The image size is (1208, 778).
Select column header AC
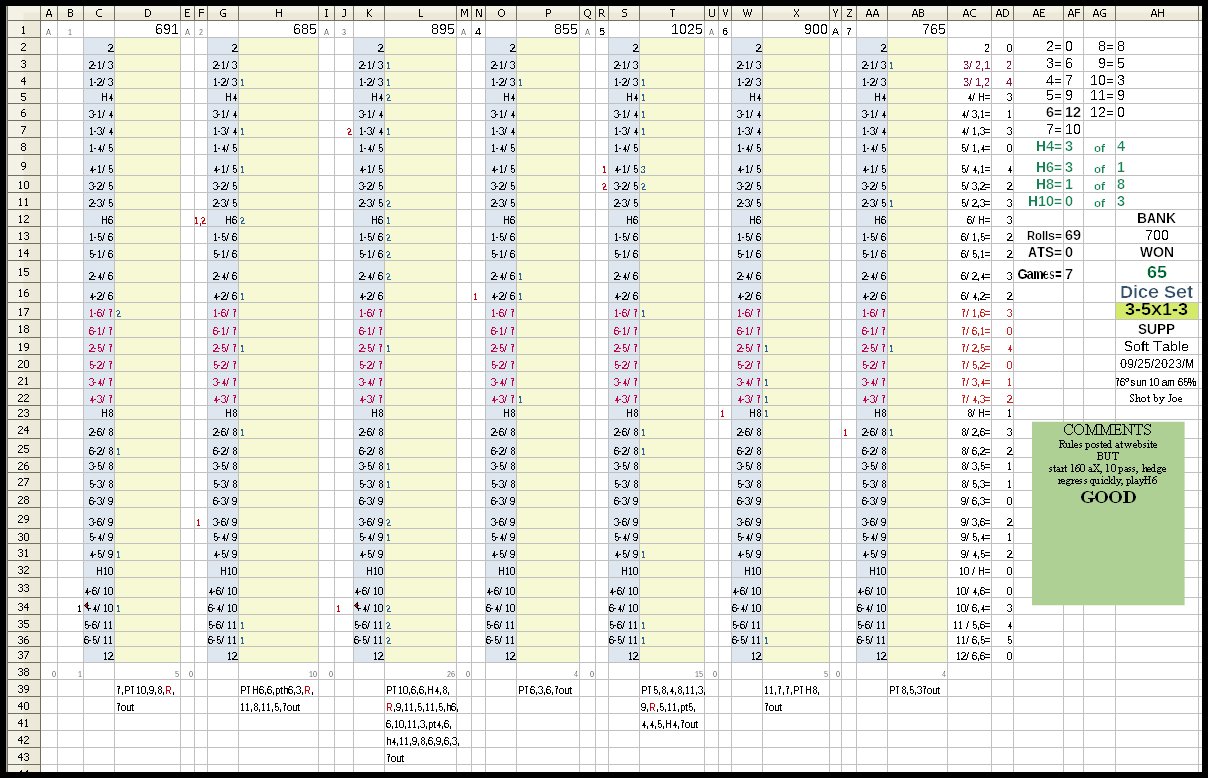click(x=969, y=12)
